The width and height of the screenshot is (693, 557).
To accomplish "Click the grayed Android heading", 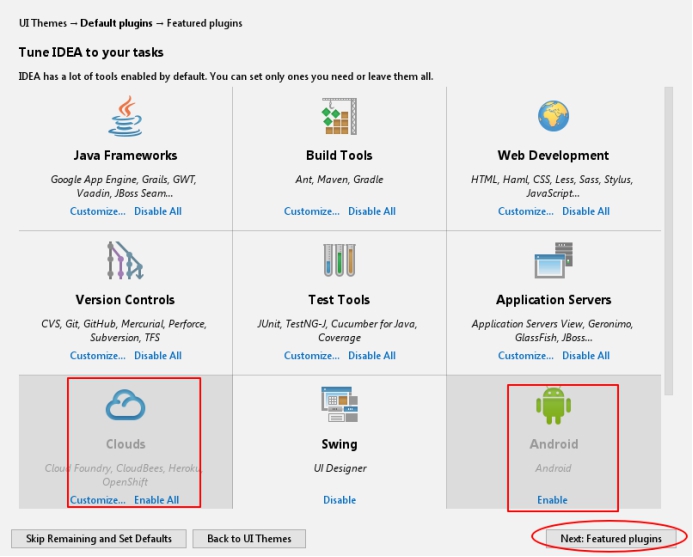I will 554,444.
